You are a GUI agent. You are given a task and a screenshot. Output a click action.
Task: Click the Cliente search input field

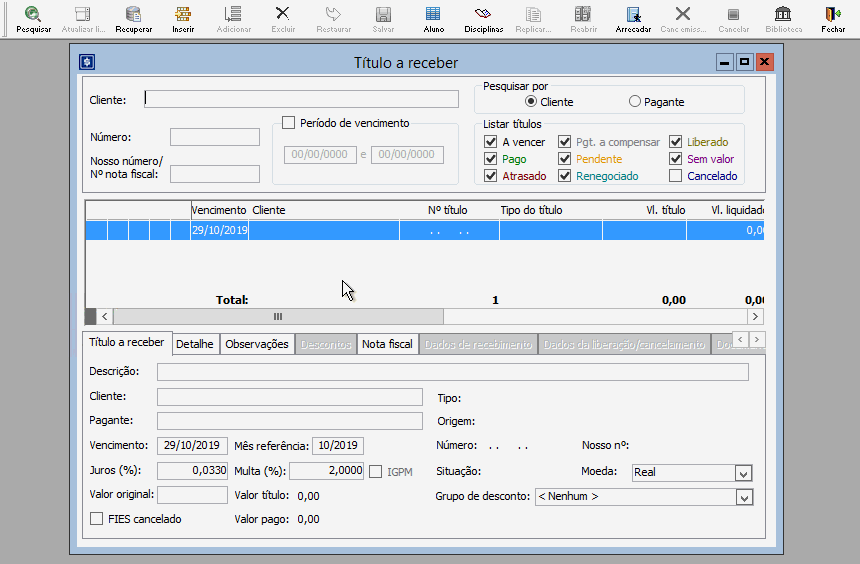coord(303,99)
